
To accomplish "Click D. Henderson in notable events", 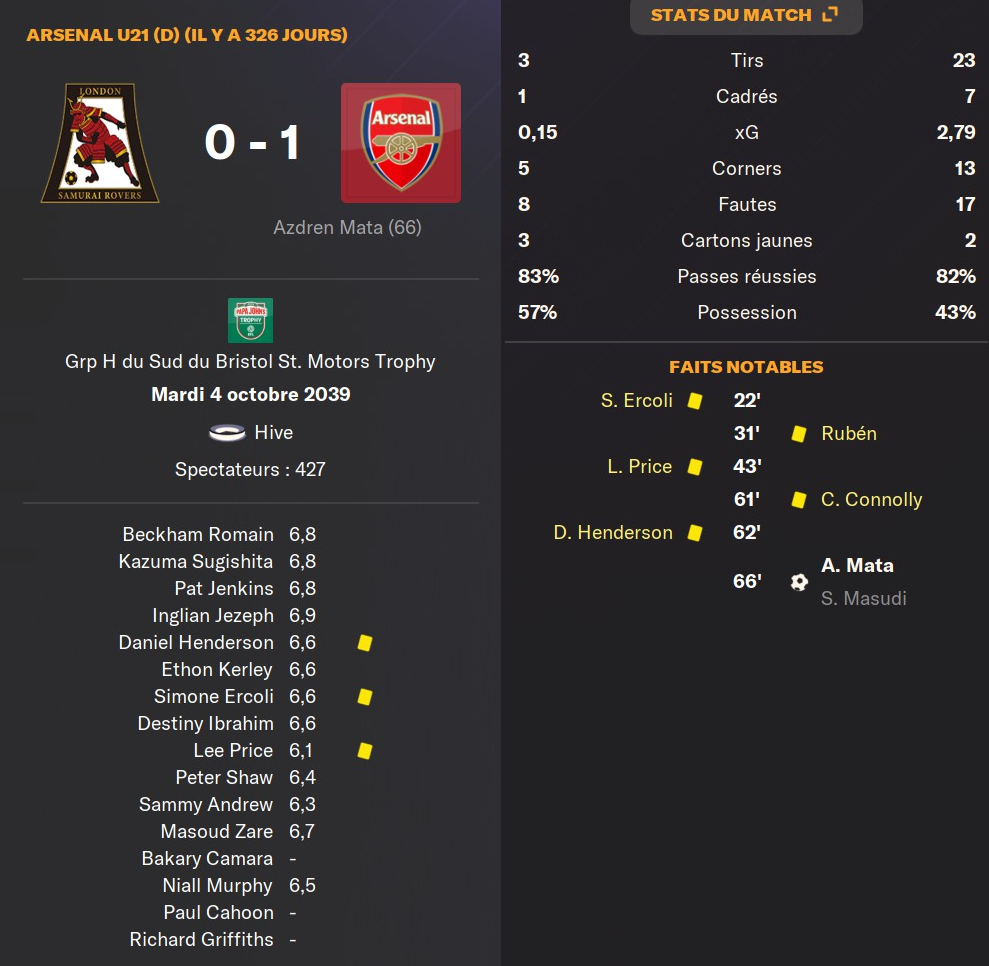I will (x=613, y=533).
